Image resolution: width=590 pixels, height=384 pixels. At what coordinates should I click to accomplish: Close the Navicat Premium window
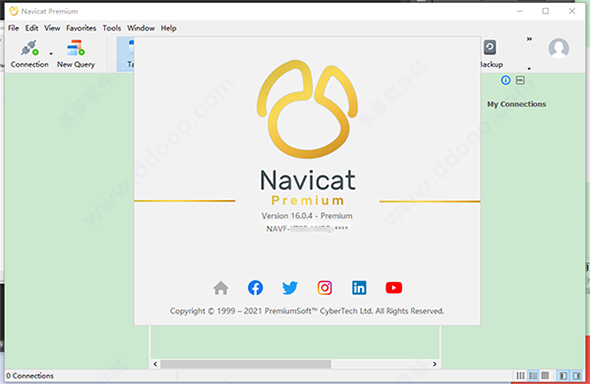point(572,11)
